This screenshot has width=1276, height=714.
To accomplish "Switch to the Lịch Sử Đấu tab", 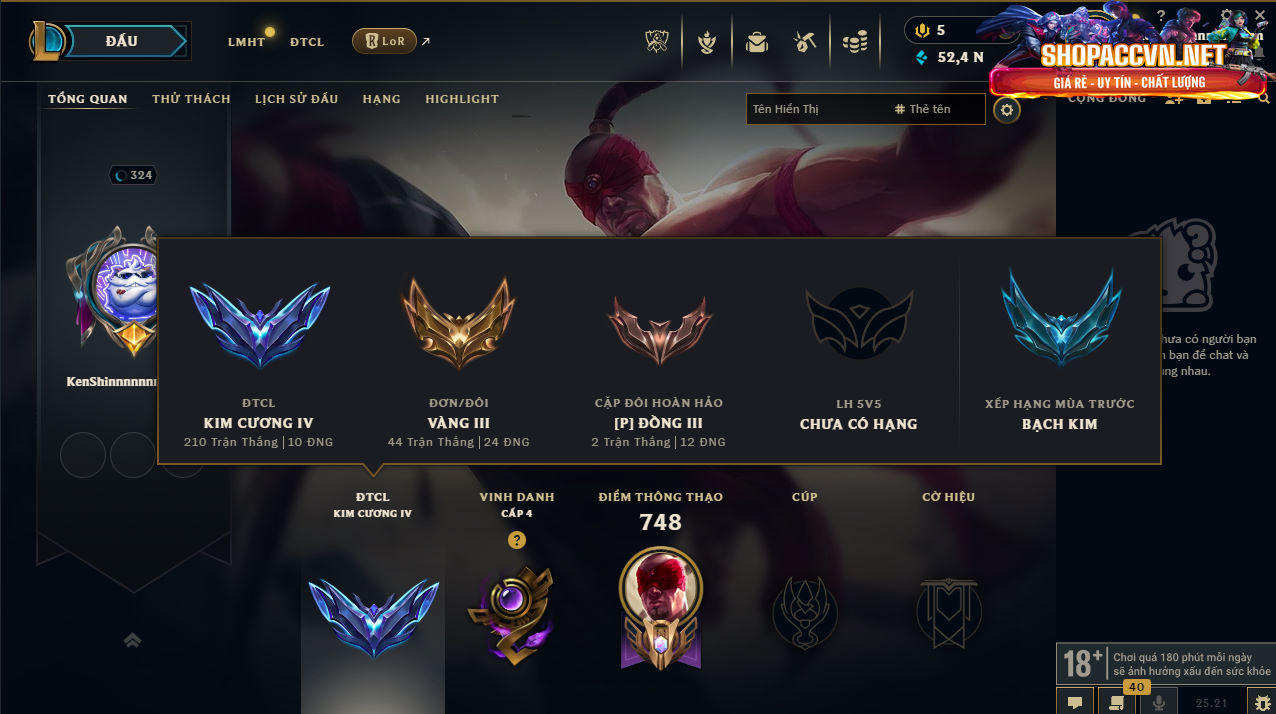I will [296, 99].
